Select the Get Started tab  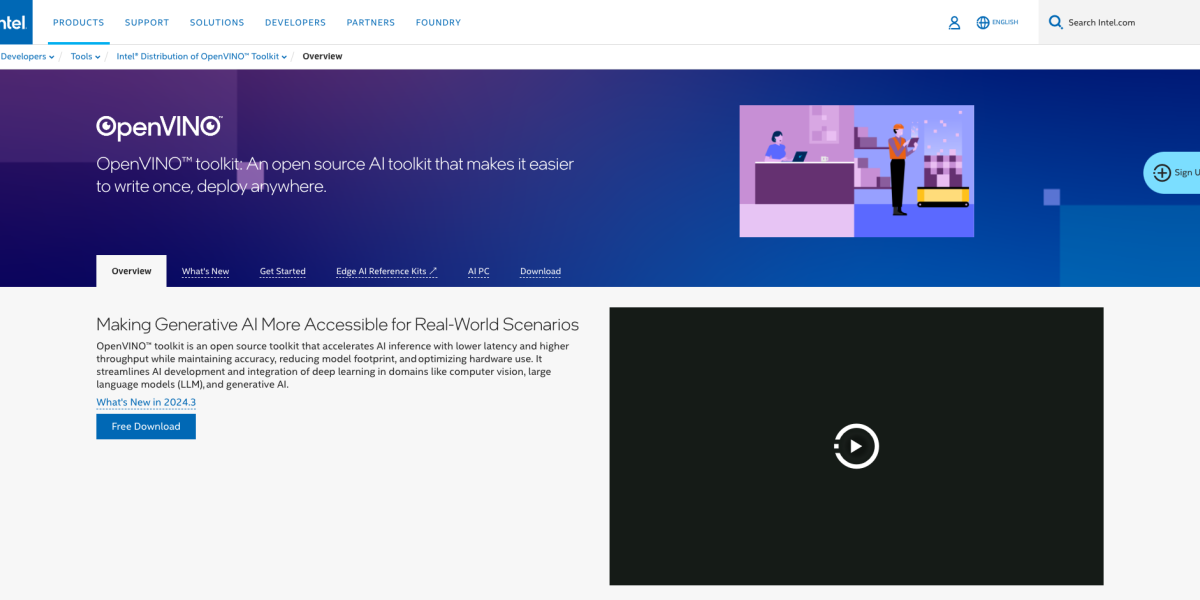(282, 271)
